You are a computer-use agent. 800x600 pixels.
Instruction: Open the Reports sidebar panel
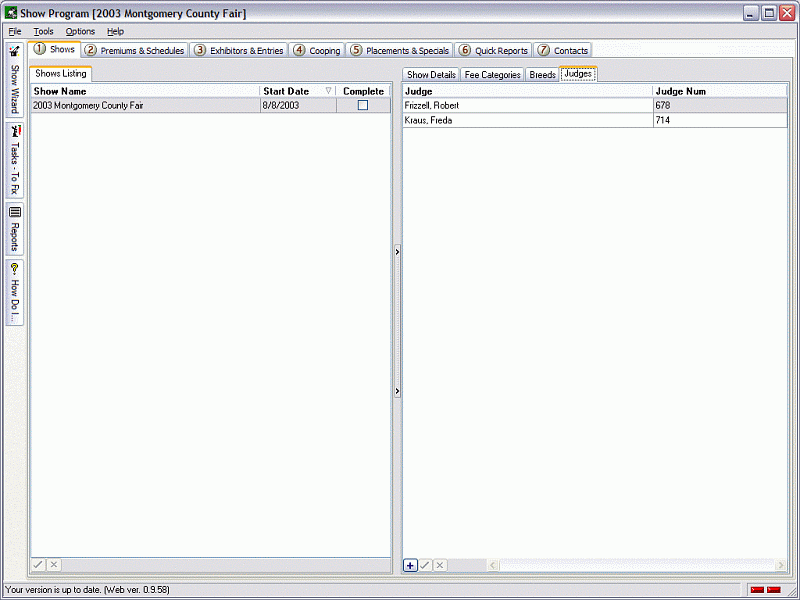pos(15,229)
